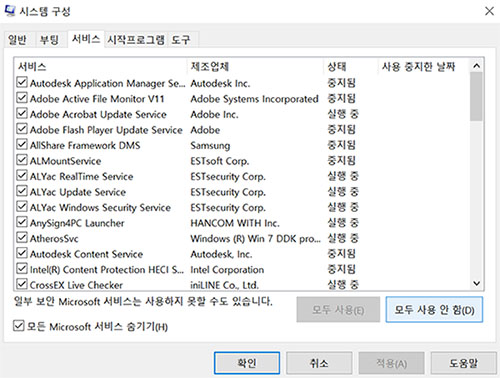Toggle Intel(R) Content Protection HECI checkbox
The width and height of the screenshot is (500, 378).
(22, 268)
